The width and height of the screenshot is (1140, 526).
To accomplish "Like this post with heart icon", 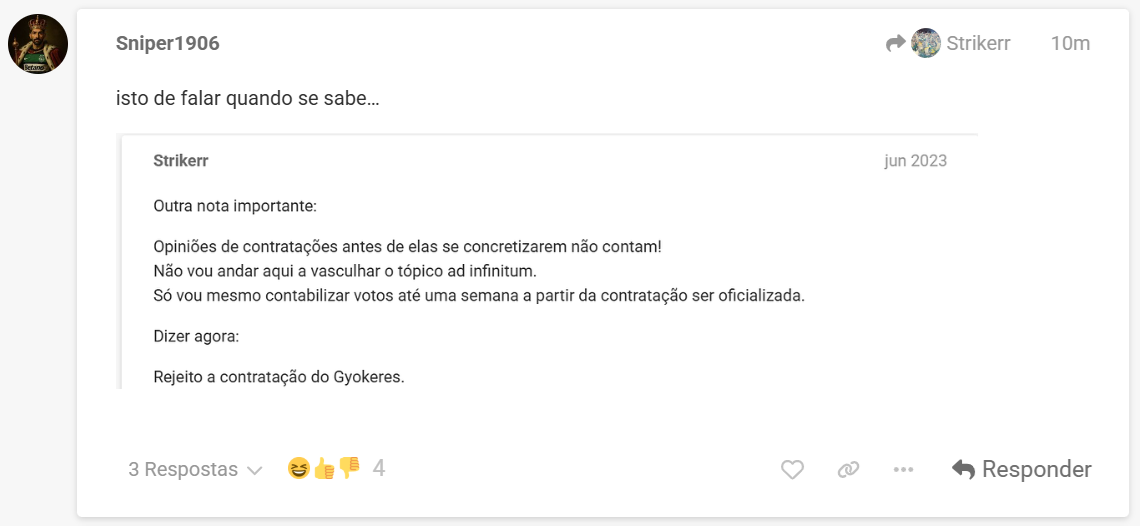I will click(x=792, y=470).
